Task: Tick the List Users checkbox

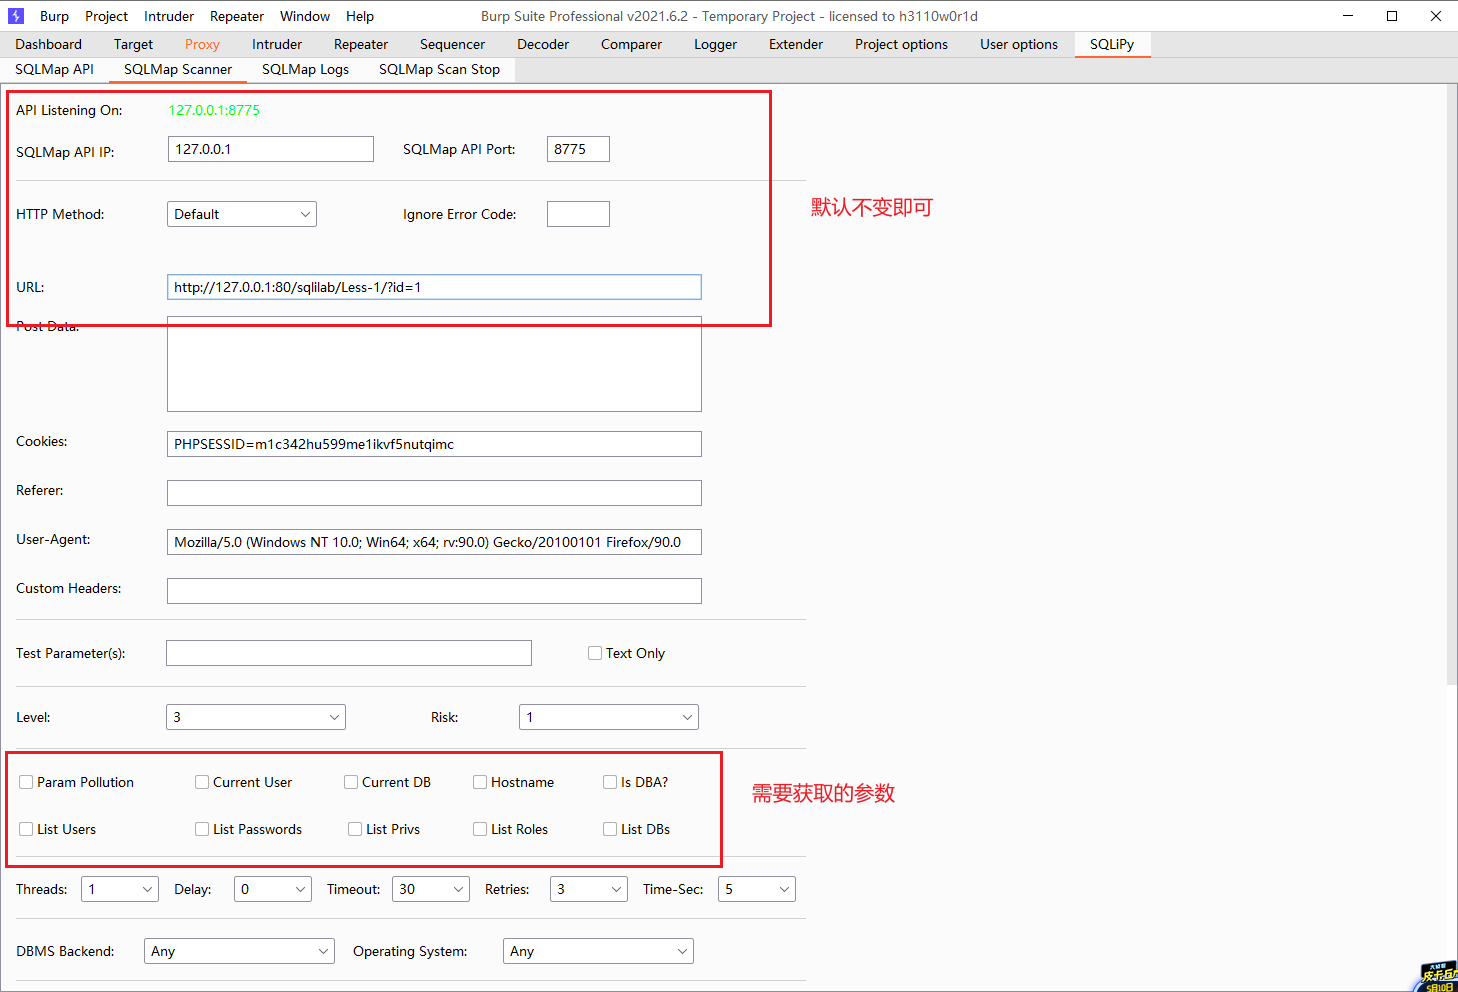Action: click(27, 829)
